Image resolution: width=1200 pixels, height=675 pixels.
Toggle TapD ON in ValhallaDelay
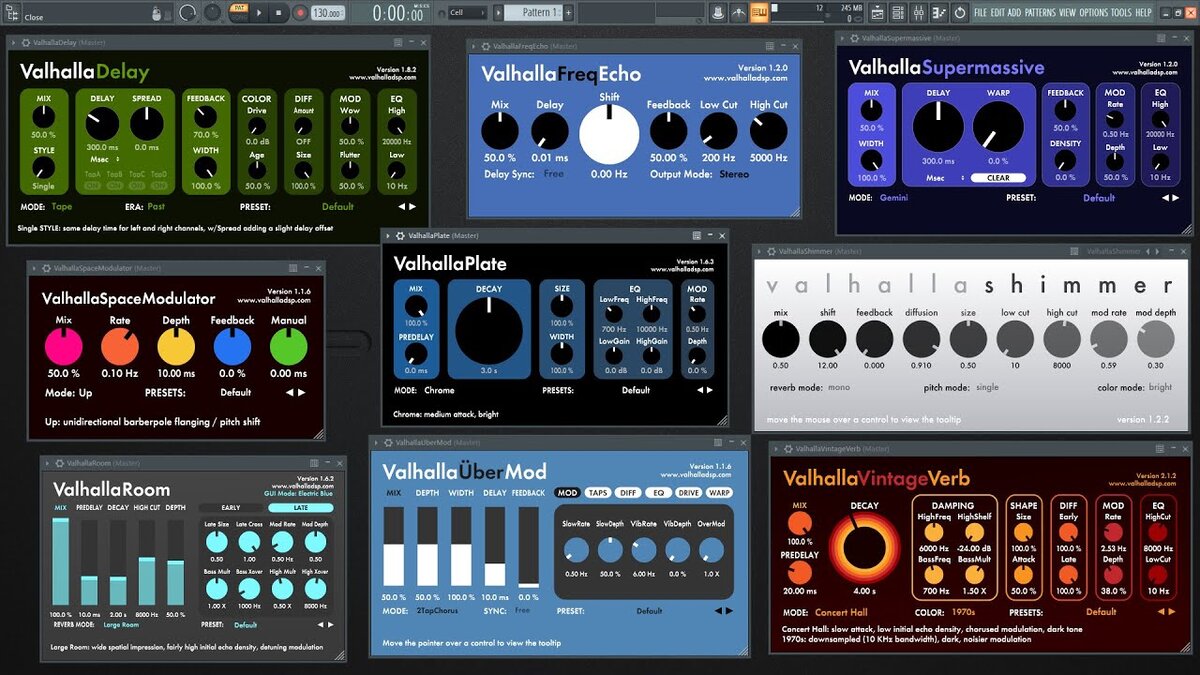[159, 185]
